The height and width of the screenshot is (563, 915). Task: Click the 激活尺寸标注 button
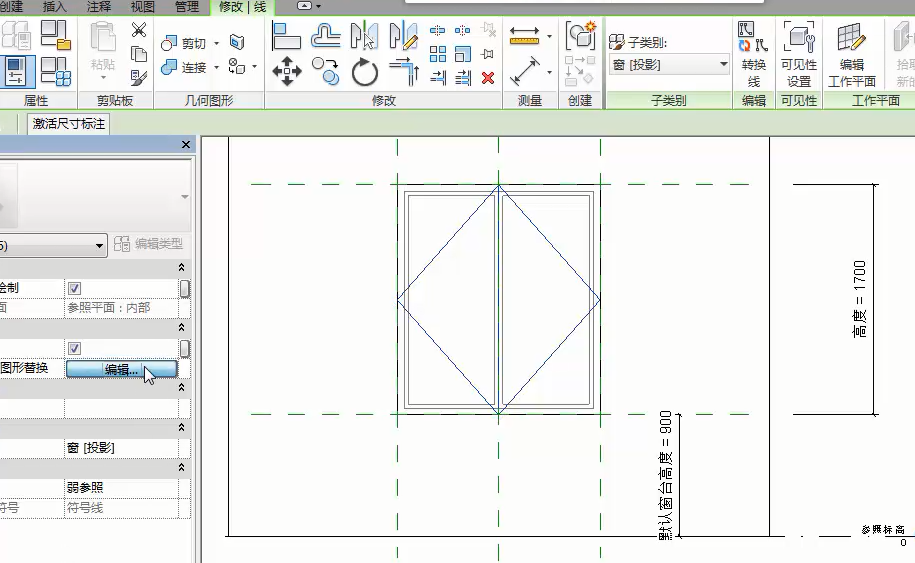tap(68, 124)
